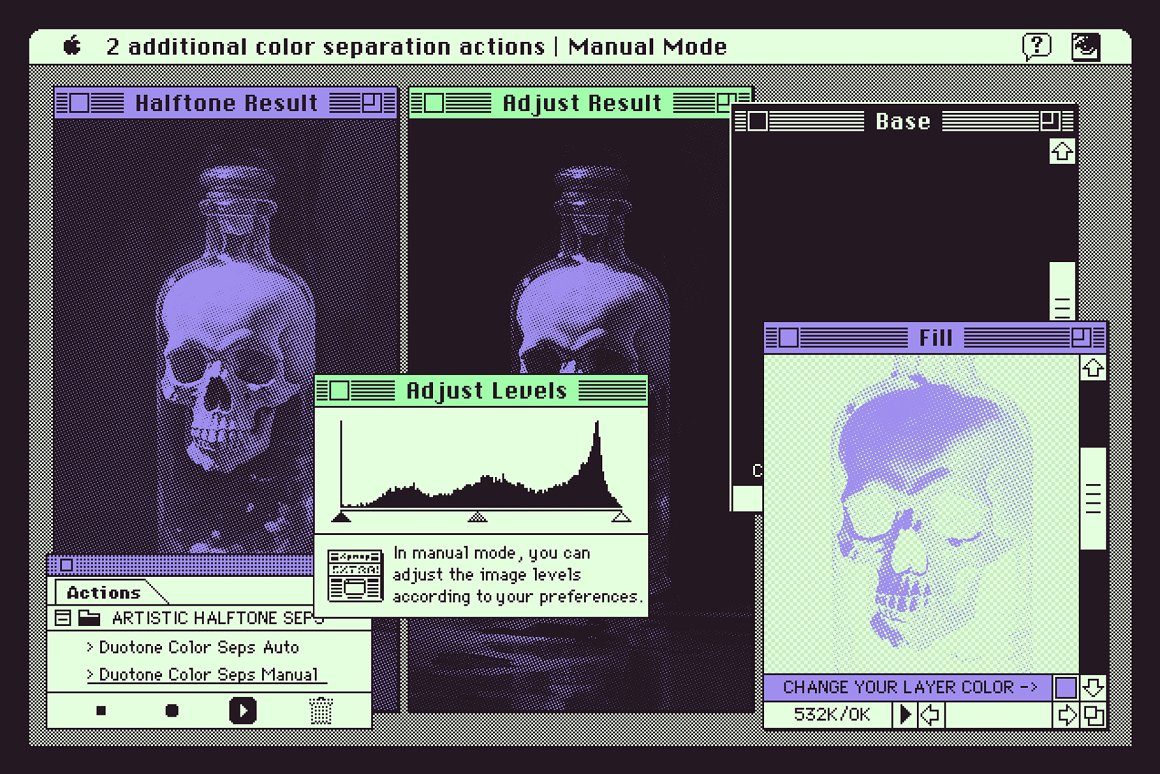Open the application switcher icon in menu bar
Viewport: 1160px width, 774px height.
click(1086, 47)
